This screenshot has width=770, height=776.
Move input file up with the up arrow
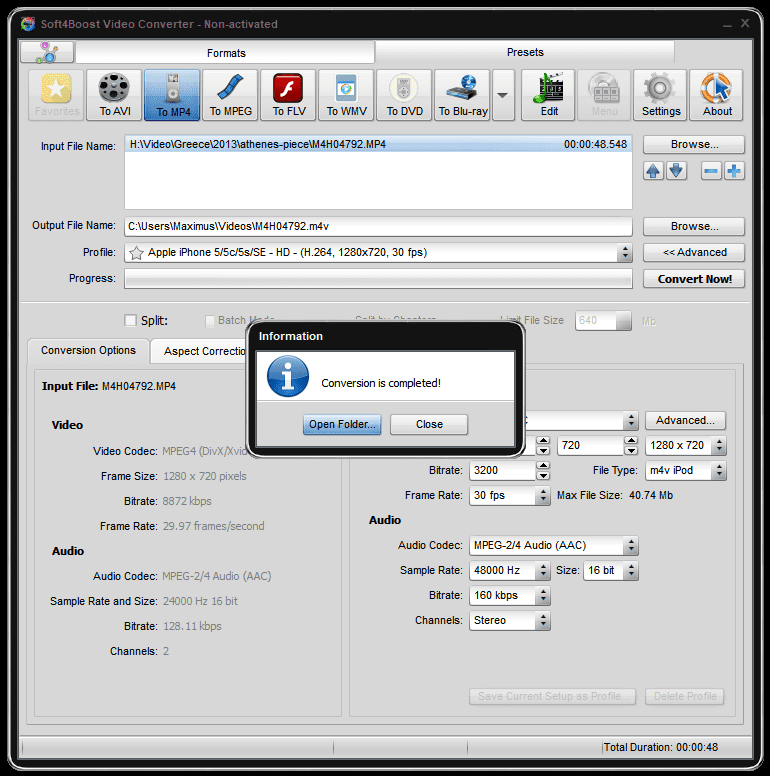click(x=653, y=171)
